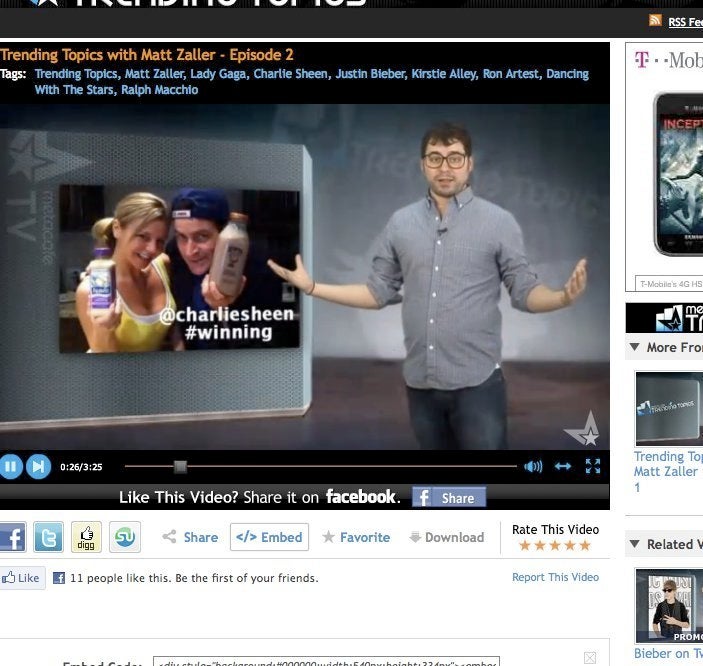Open Trending Topics Matt Zaller 1 link
This screenshot has height=666, width=703.
668,471
